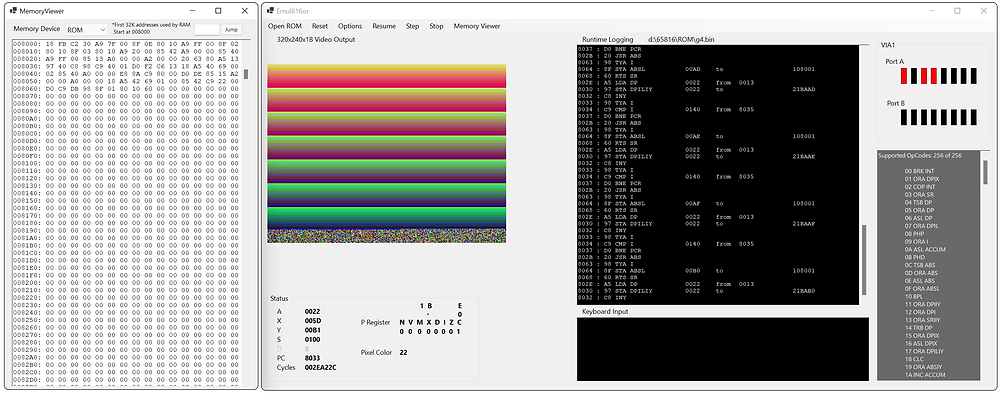Click the ROM path d:\65816\ROM\g4.bin
The image size is (1000, 394).
point(680,40)
